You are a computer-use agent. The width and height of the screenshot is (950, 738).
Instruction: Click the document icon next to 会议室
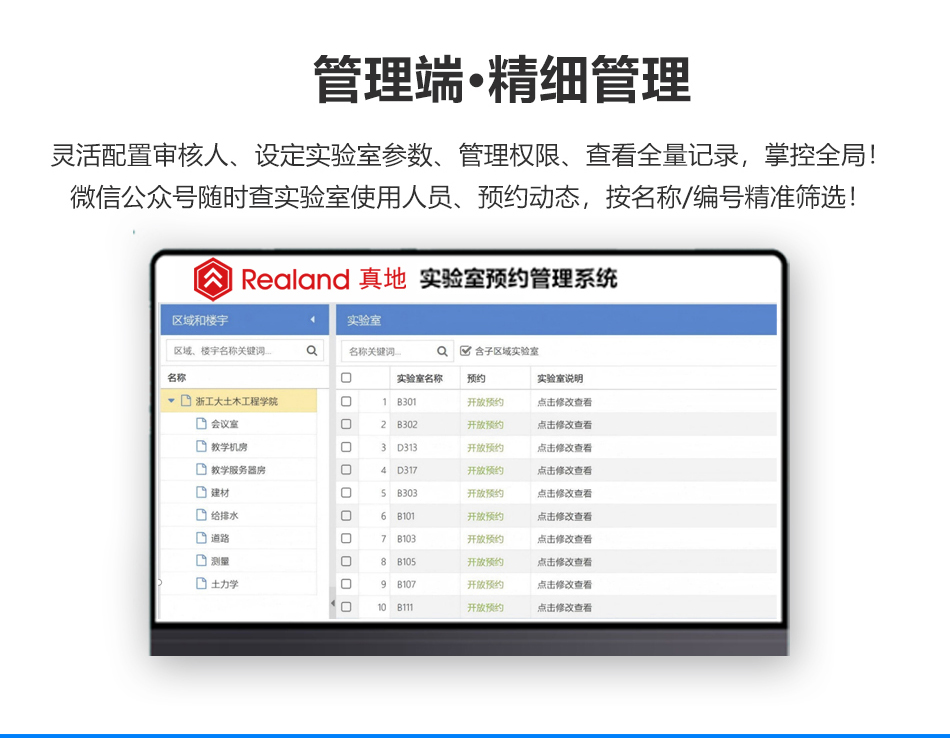coord(201,424)
